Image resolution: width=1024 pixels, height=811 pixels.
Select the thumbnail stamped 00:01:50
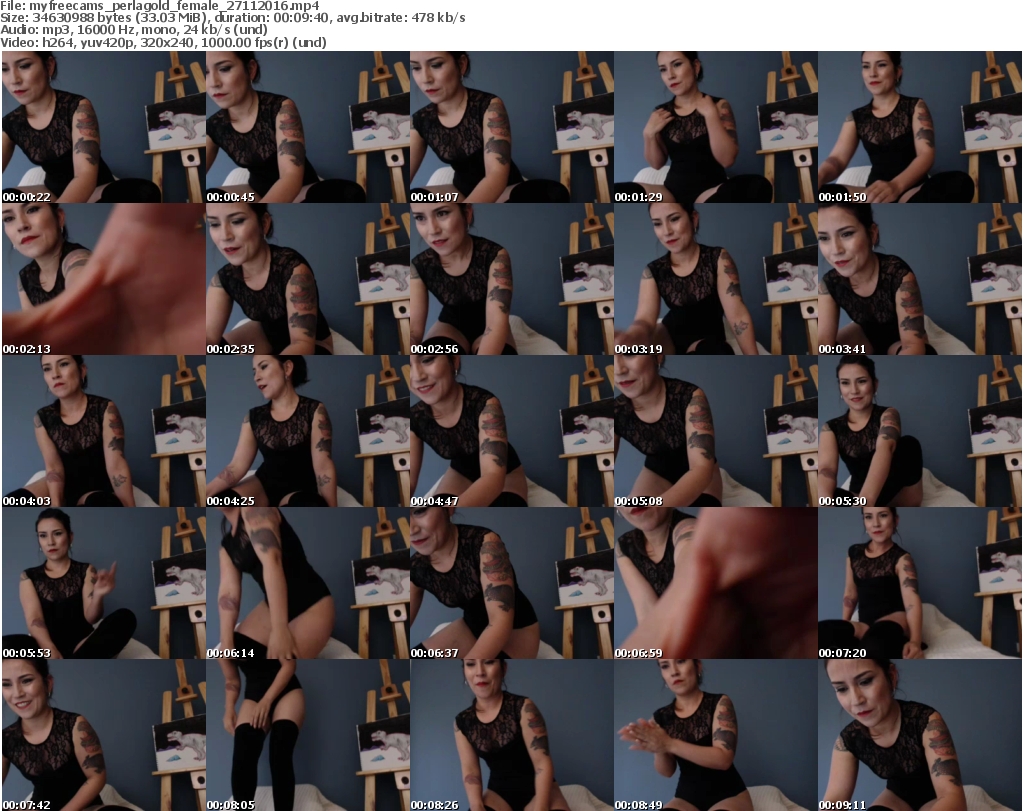click(920, 127)
